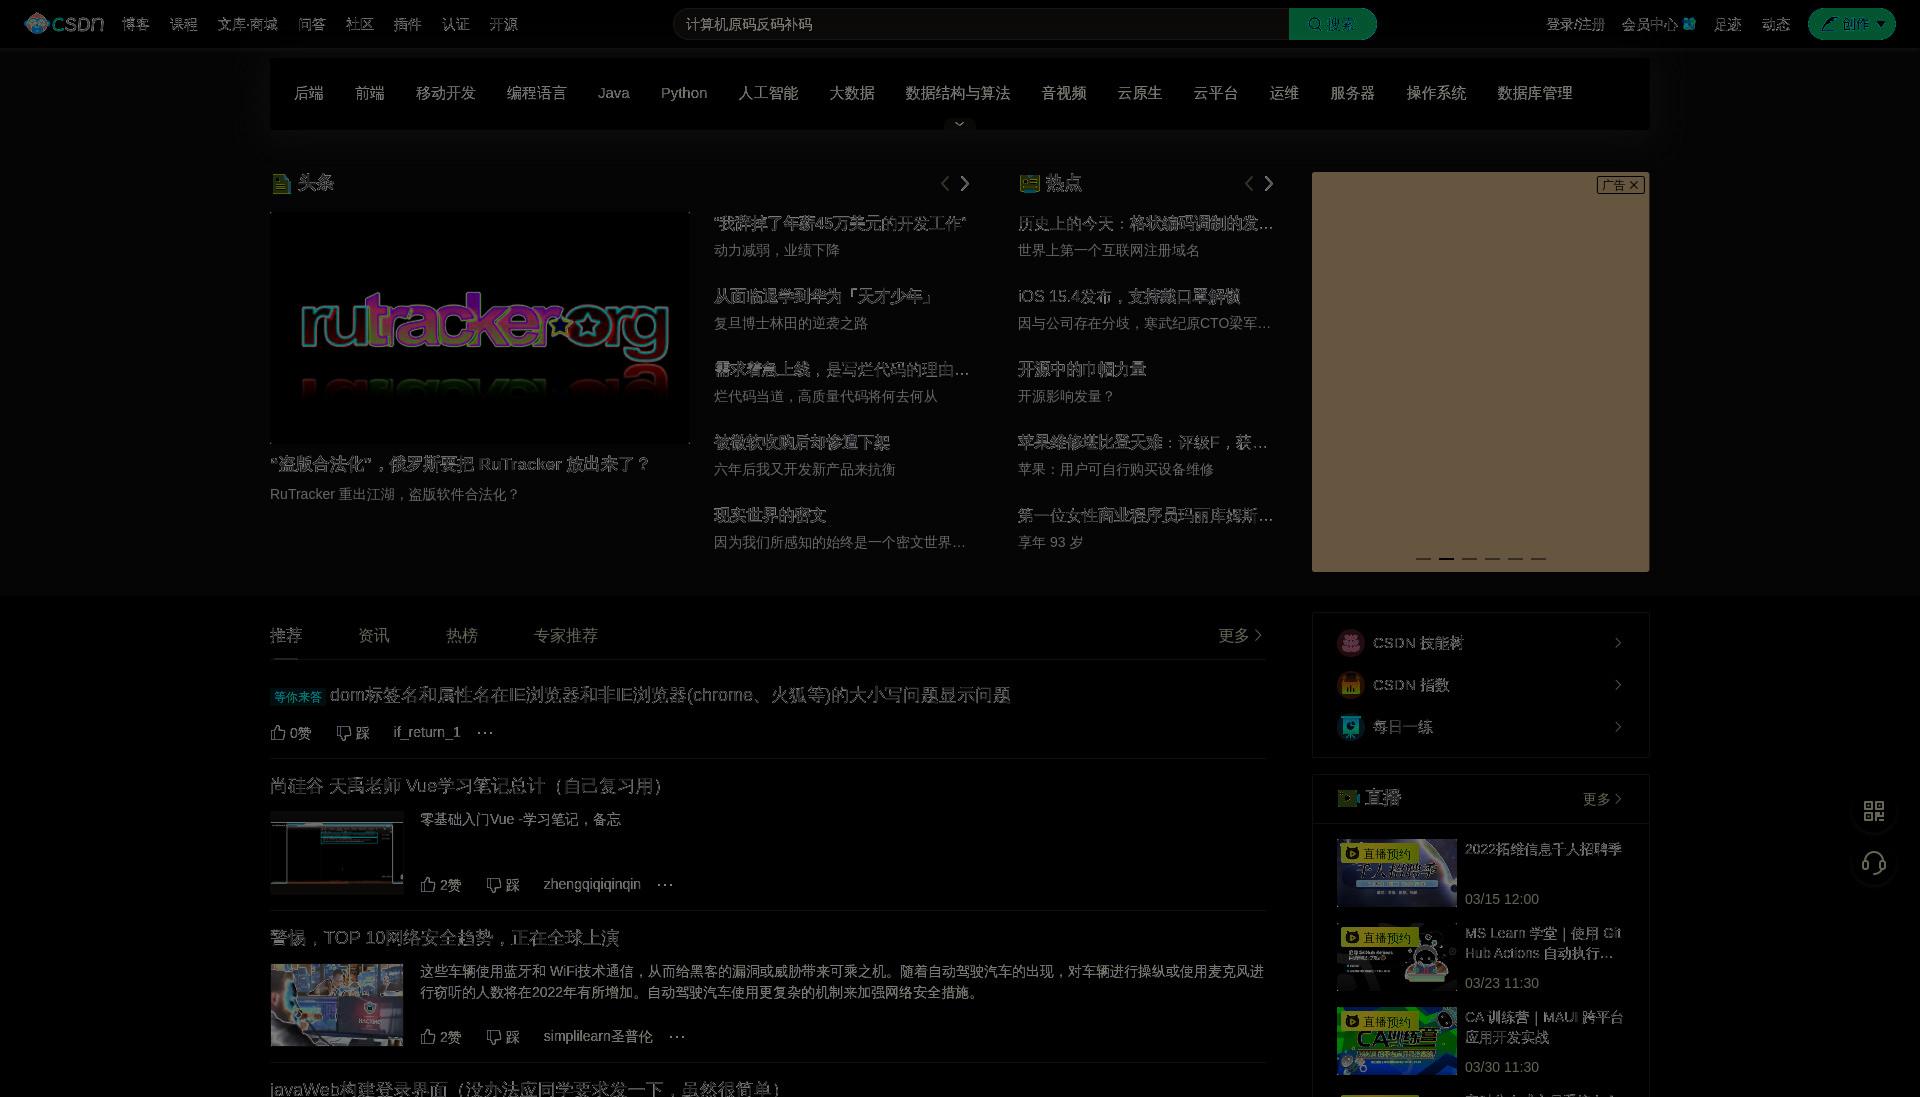Open 动态 activity feed
Image resolution: width=1920 pixels, height=1097 pixels.
(x=1776, y=24)
